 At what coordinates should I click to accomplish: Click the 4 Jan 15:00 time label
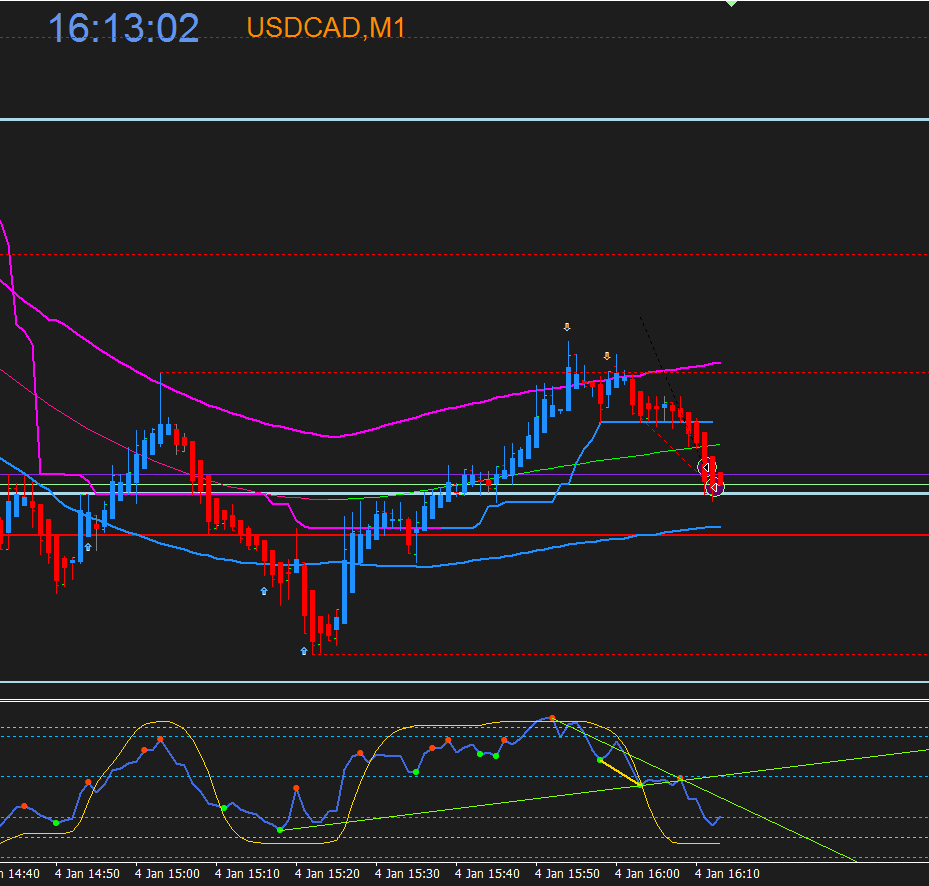(167, 874)
